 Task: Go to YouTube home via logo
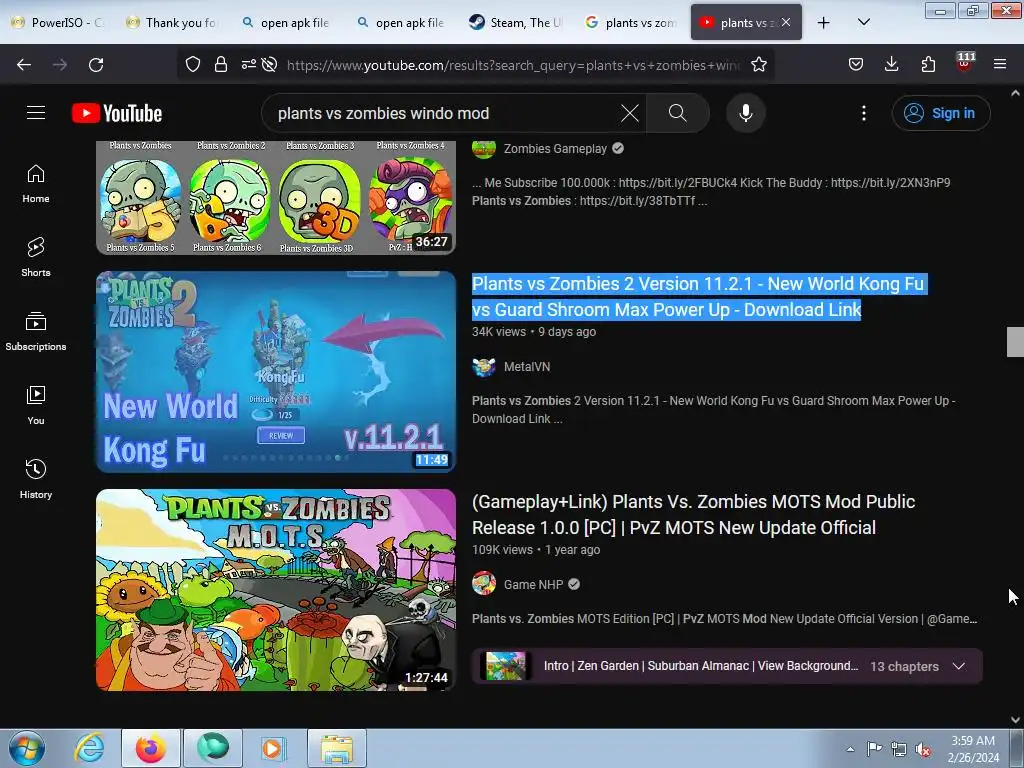[117, 113]
